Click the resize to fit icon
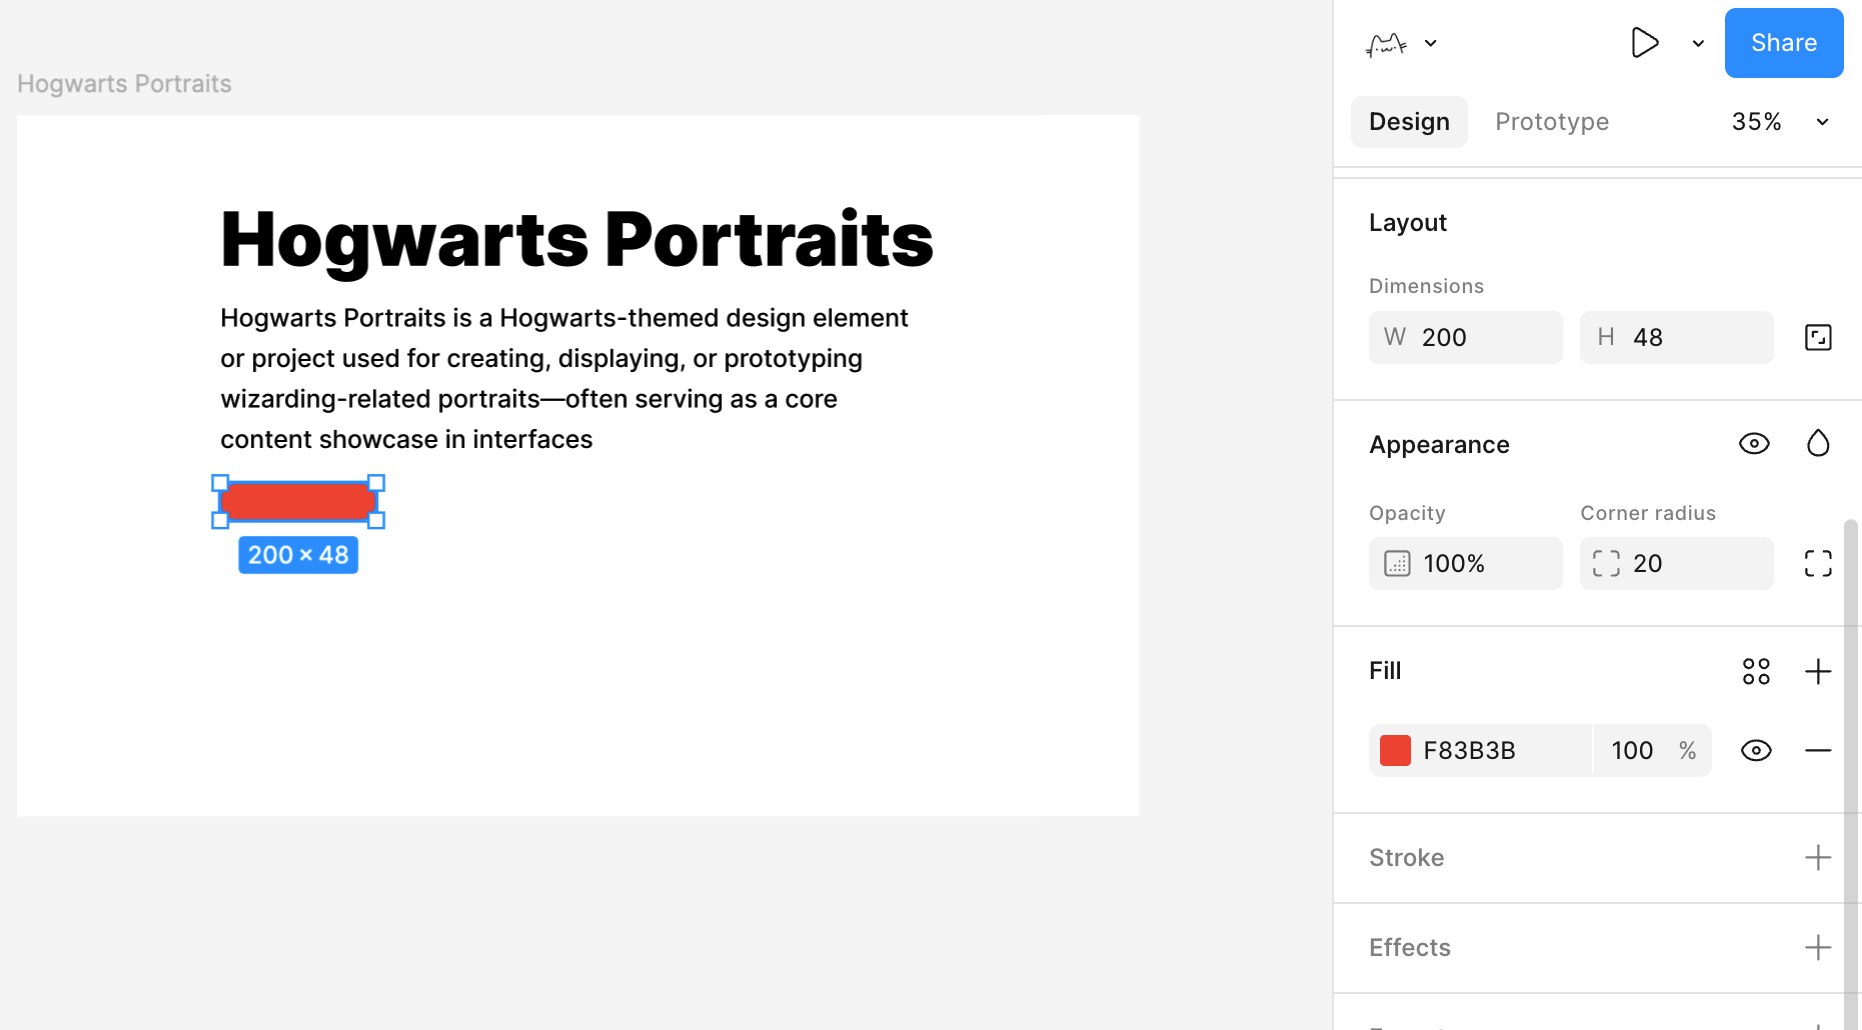 coord(1817,338)
